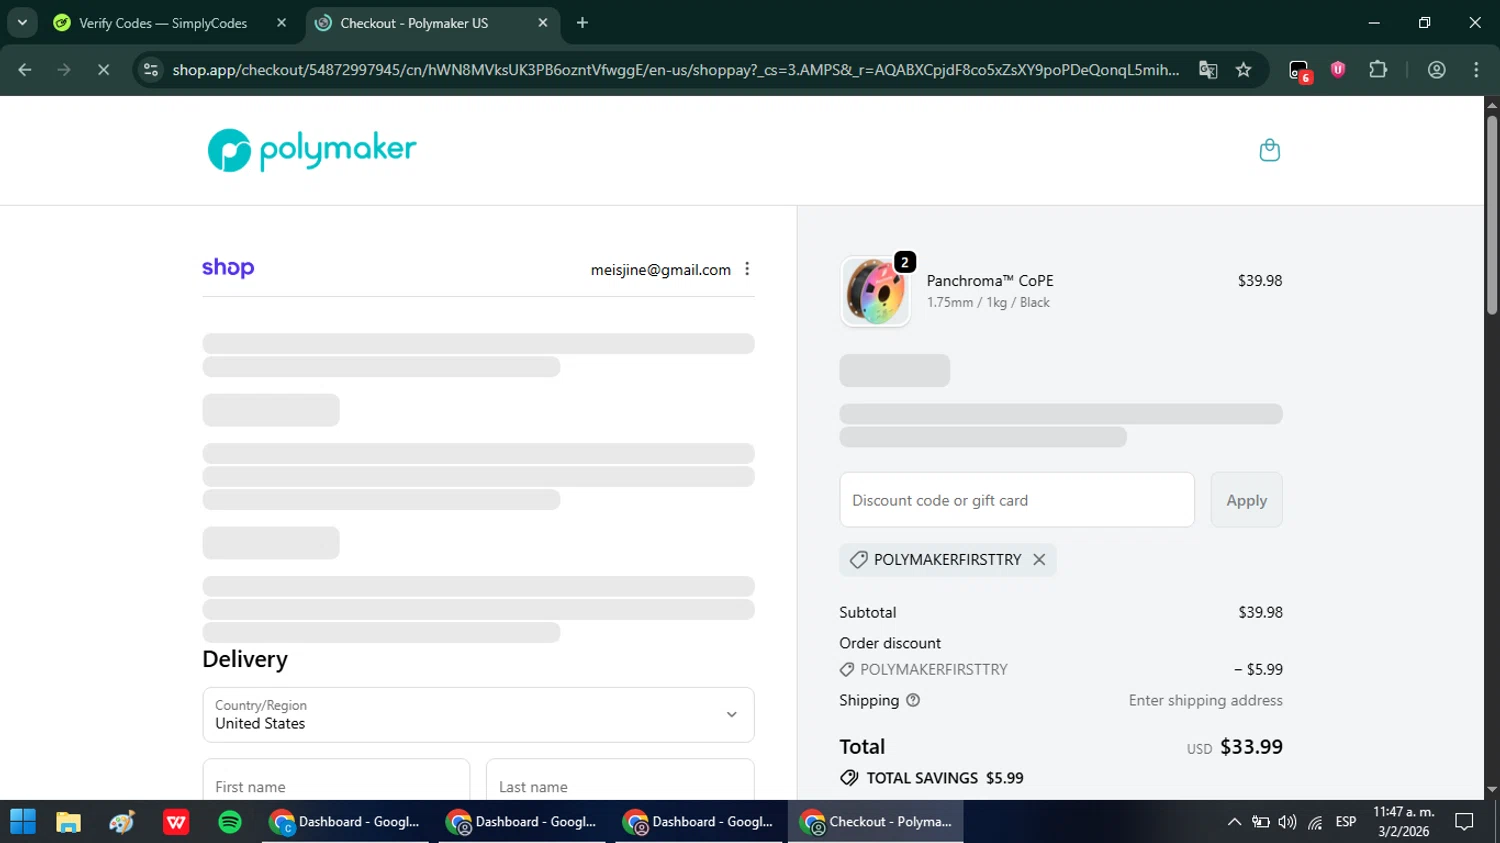
Task: Open the extension with red 6 badge
Action: point(1299,71)
